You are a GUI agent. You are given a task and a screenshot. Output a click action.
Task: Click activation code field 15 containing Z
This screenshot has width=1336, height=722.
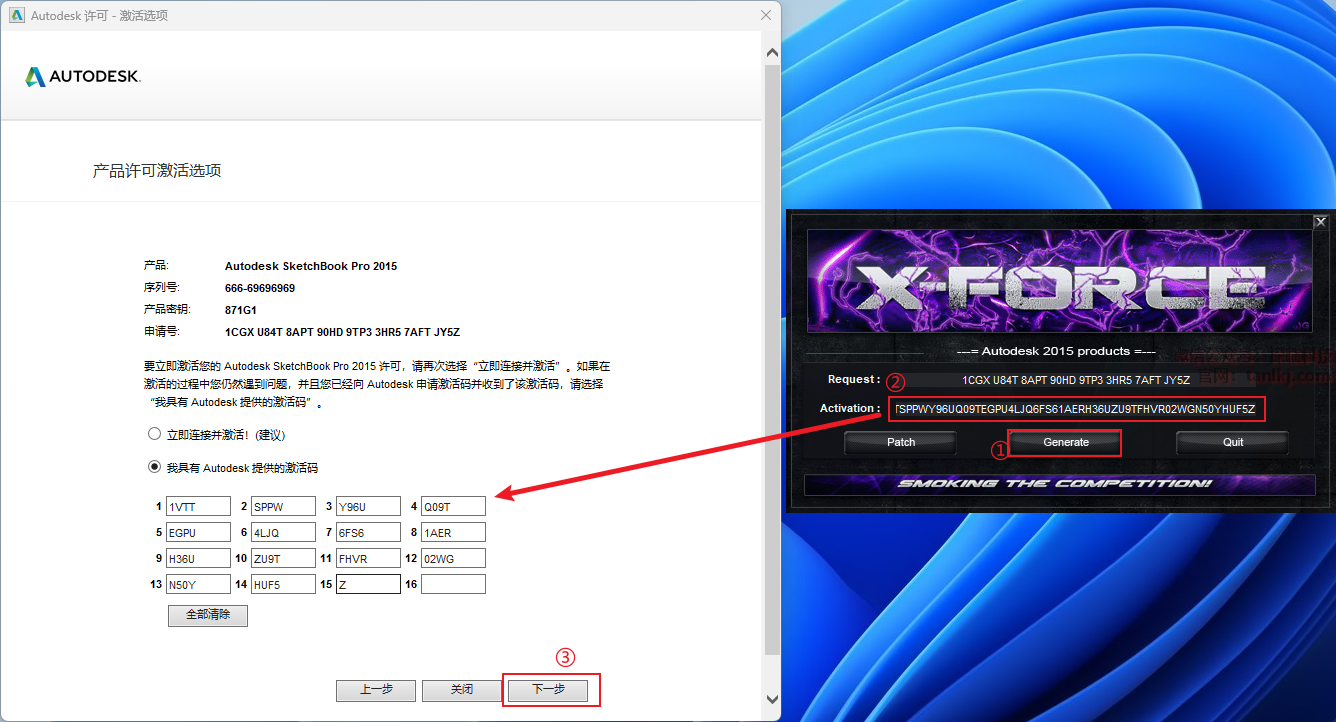click(368, 584)
